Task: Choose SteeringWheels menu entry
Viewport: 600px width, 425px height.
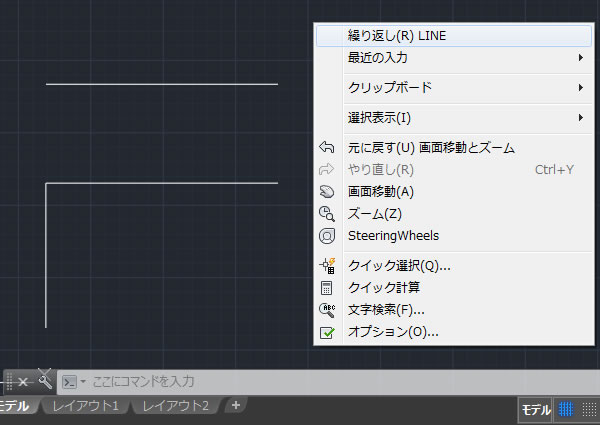Action: 454,236
